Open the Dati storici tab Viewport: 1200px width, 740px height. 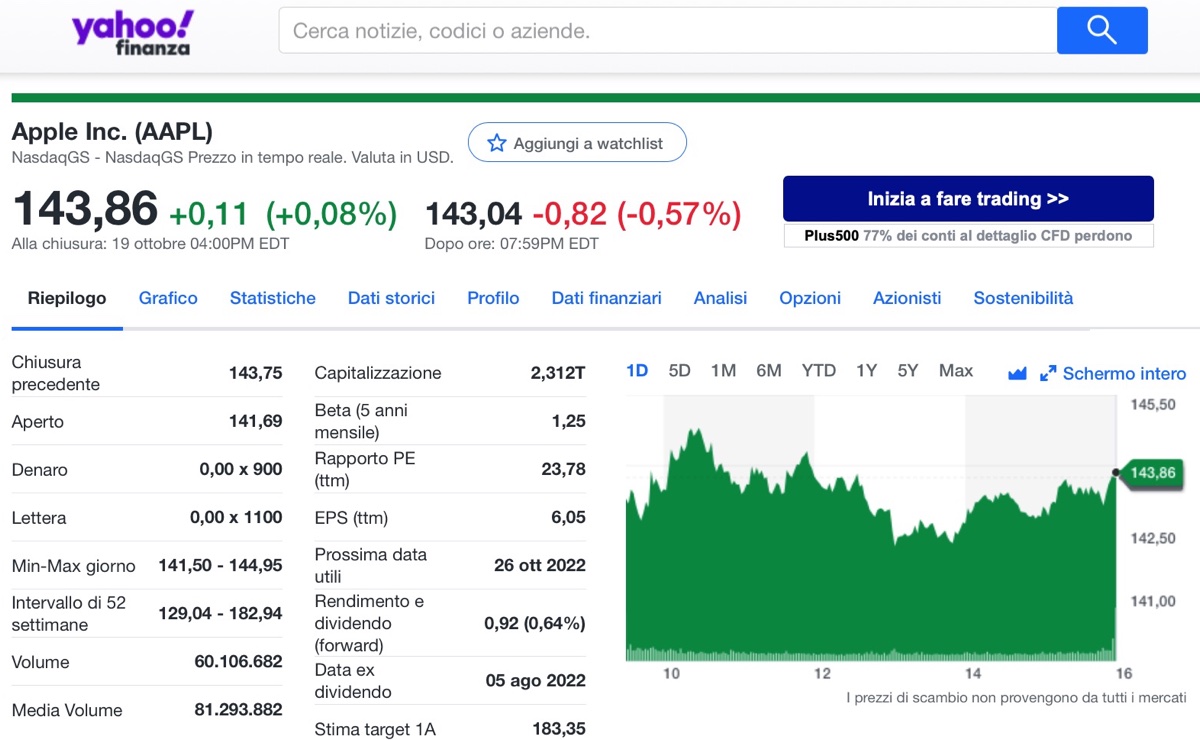tap(391, 297)
